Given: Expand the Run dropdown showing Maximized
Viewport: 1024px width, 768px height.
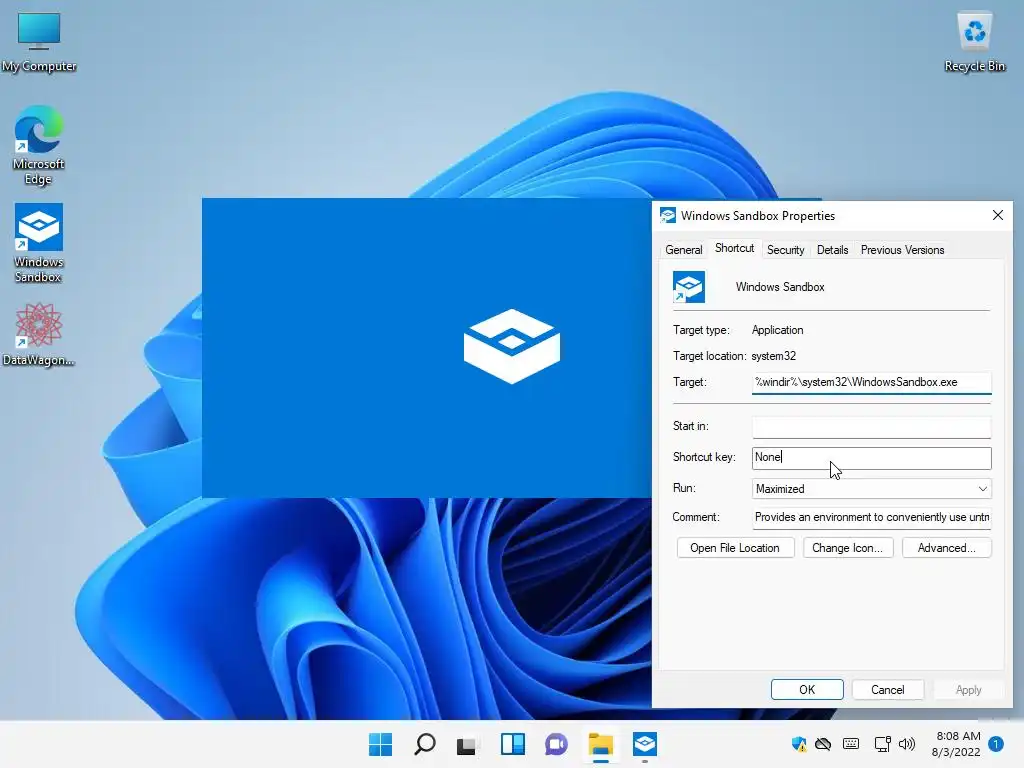Looking at the screenshot, I should pos(872,489).
